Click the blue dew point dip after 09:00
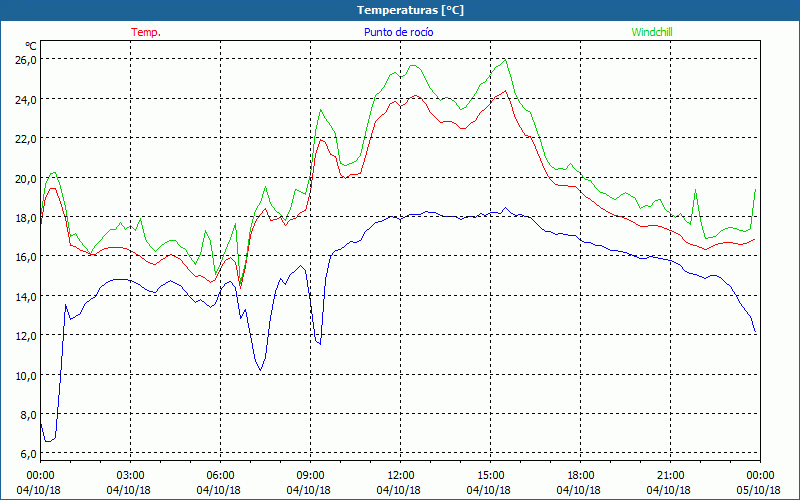Screen dimensions: 800x500 pos(320,344)
